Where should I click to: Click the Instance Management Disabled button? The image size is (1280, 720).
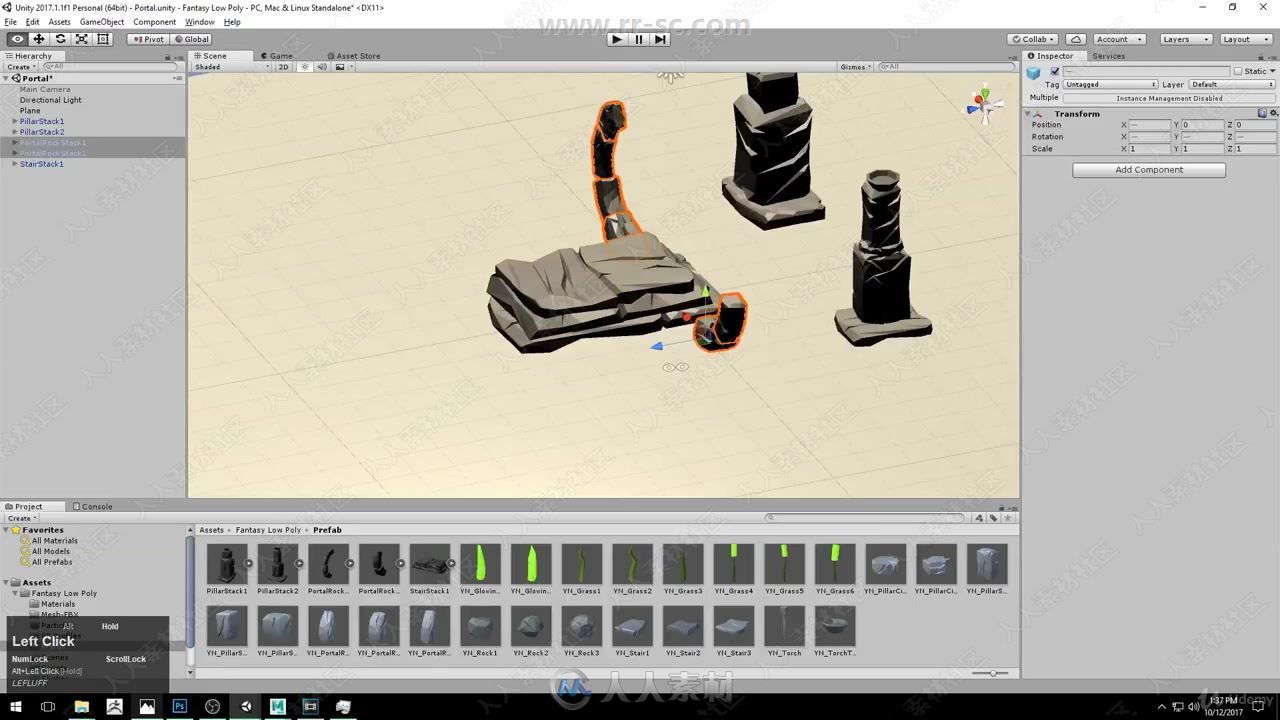(x=1169, y=98)
